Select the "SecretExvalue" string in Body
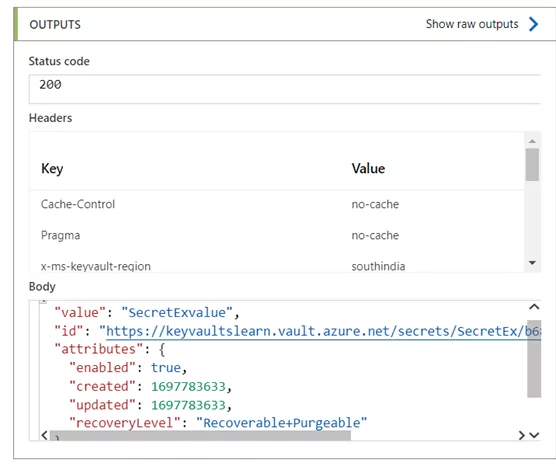Viewport: 556px width, 466px height. 177,312
